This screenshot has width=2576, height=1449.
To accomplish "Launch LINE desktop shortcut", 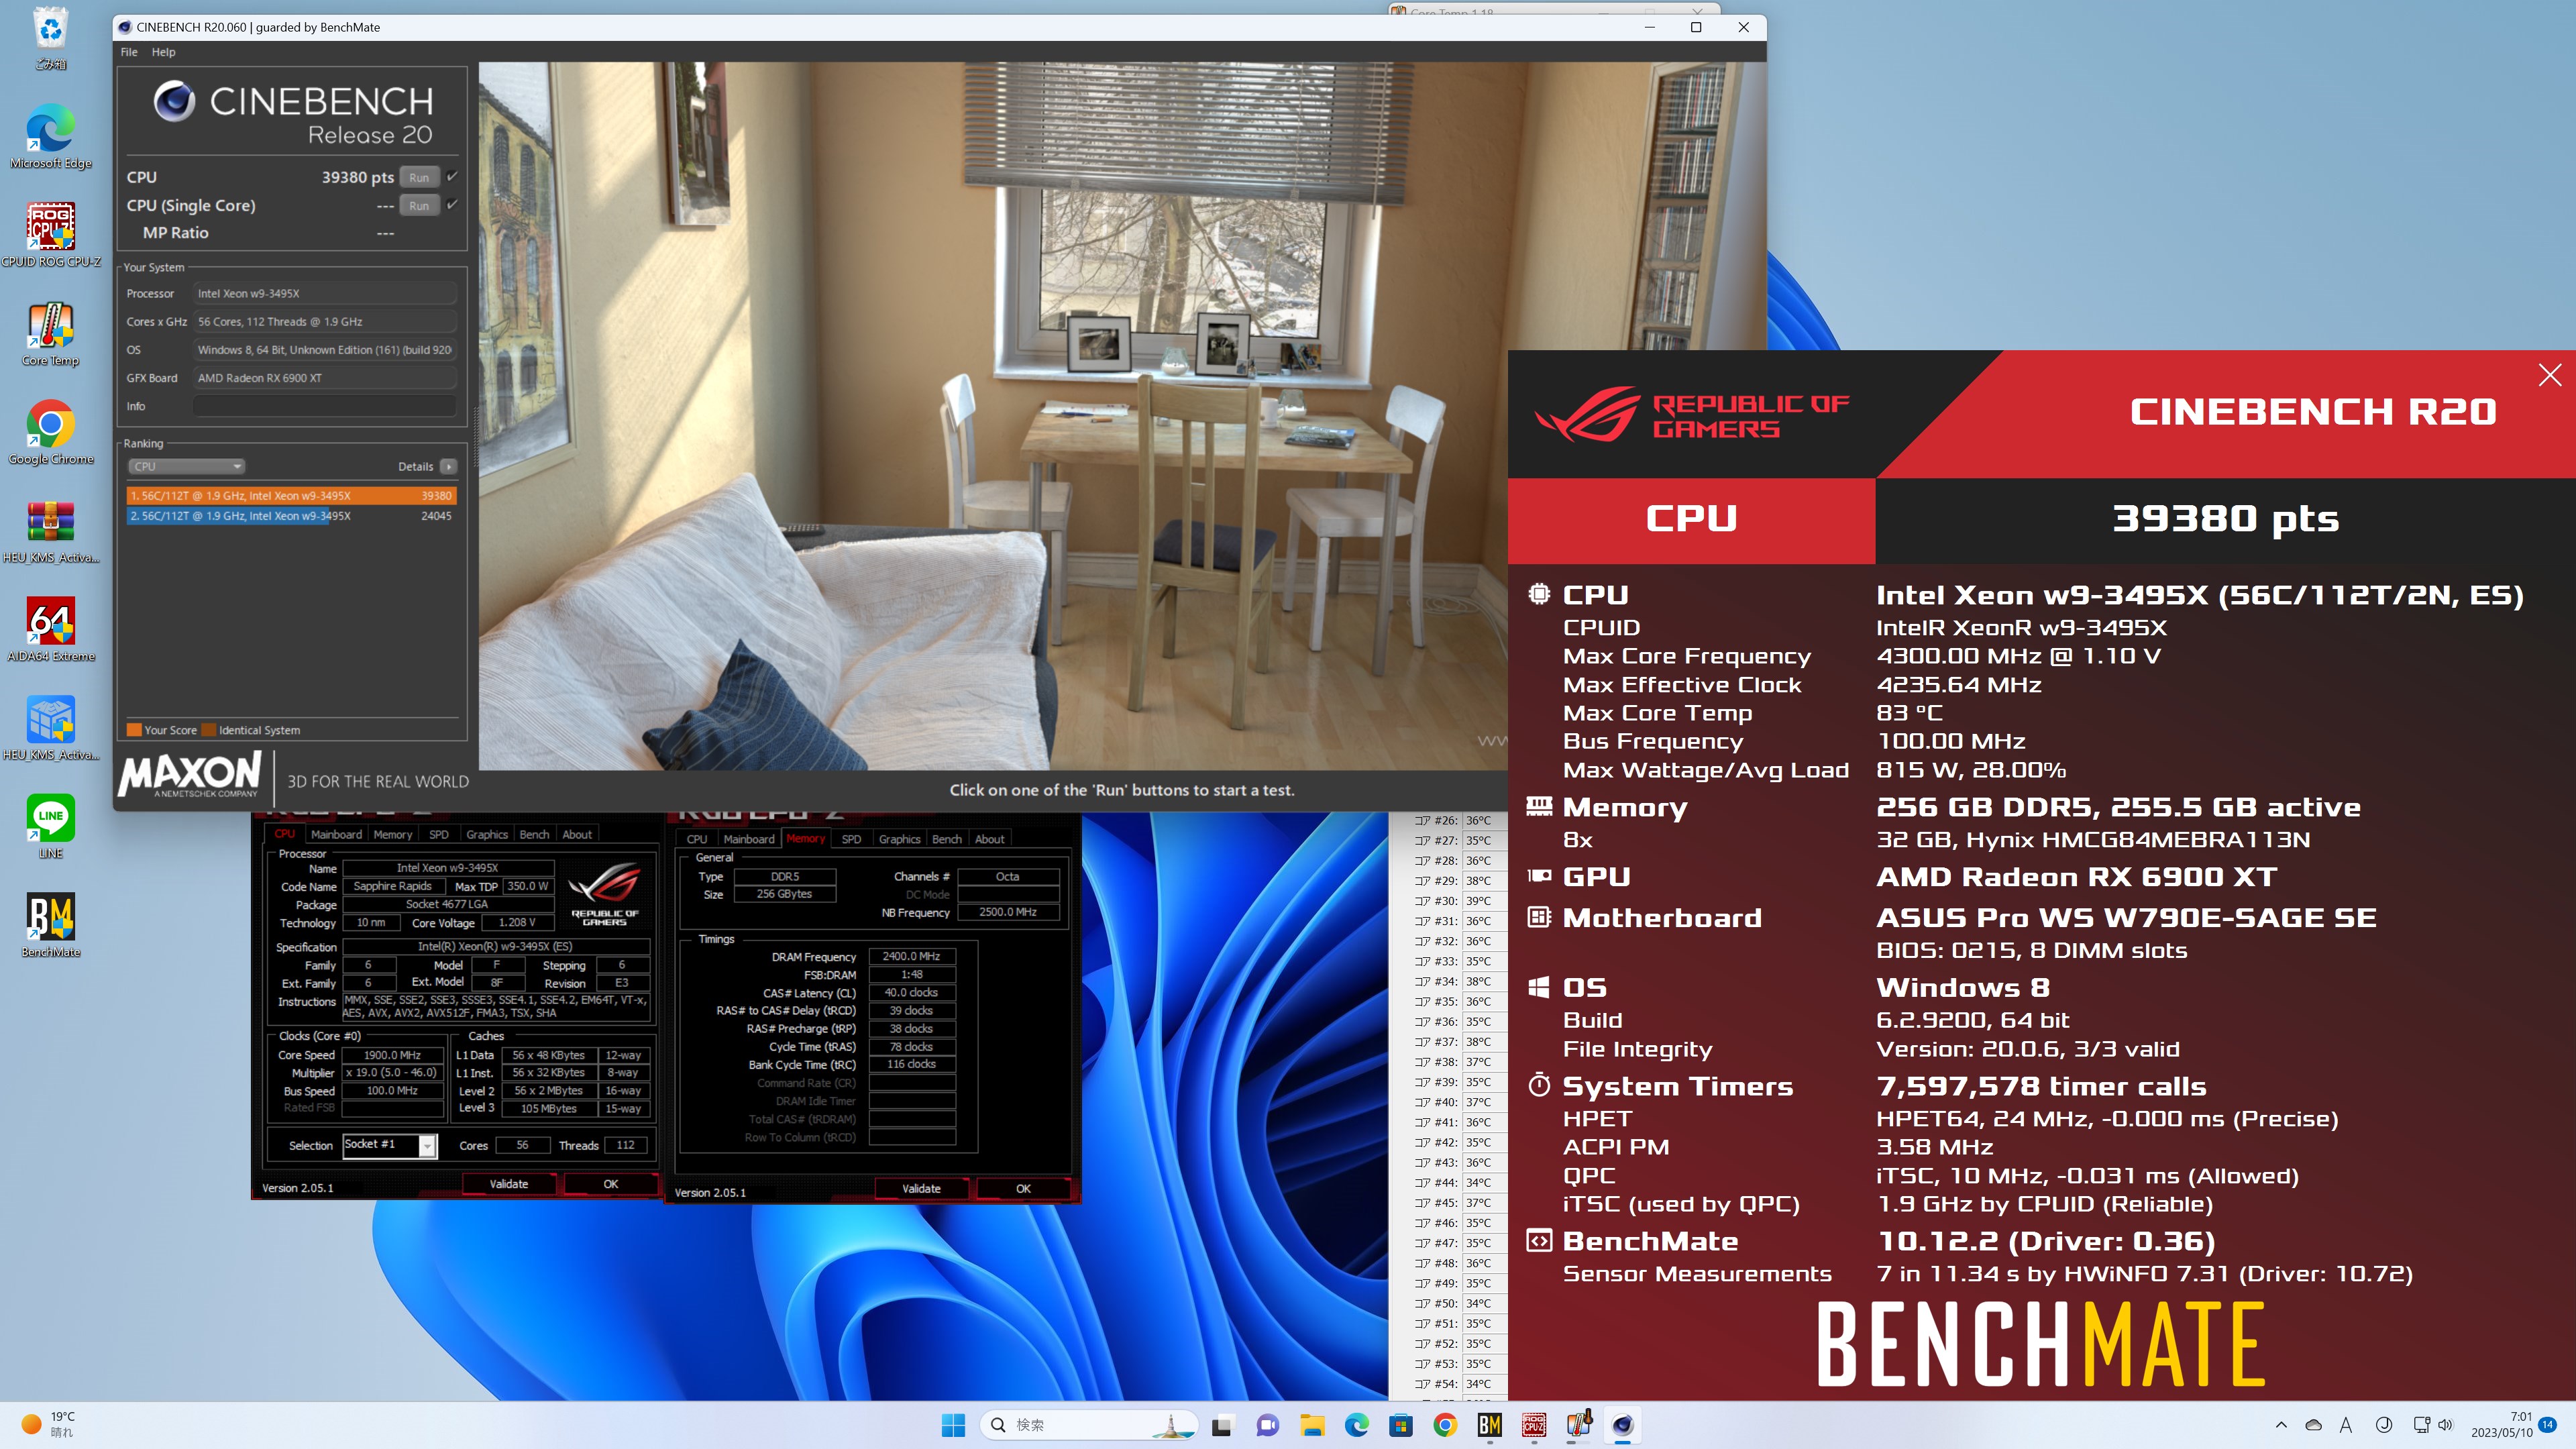I will [50, 827].
